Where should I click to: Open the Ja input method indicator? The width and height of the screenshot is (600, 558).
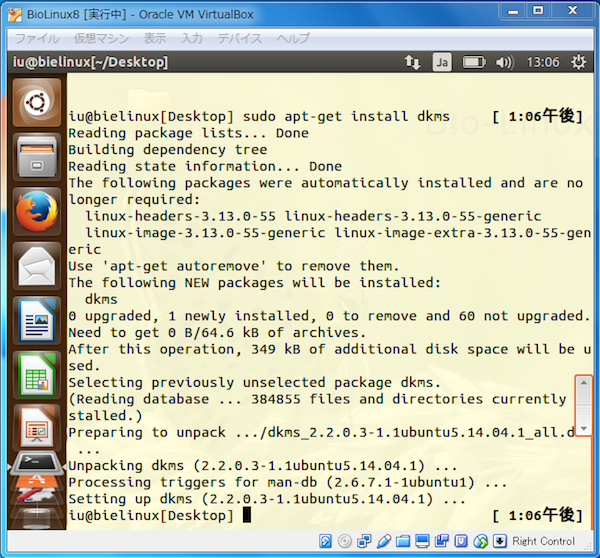[442, 62]
